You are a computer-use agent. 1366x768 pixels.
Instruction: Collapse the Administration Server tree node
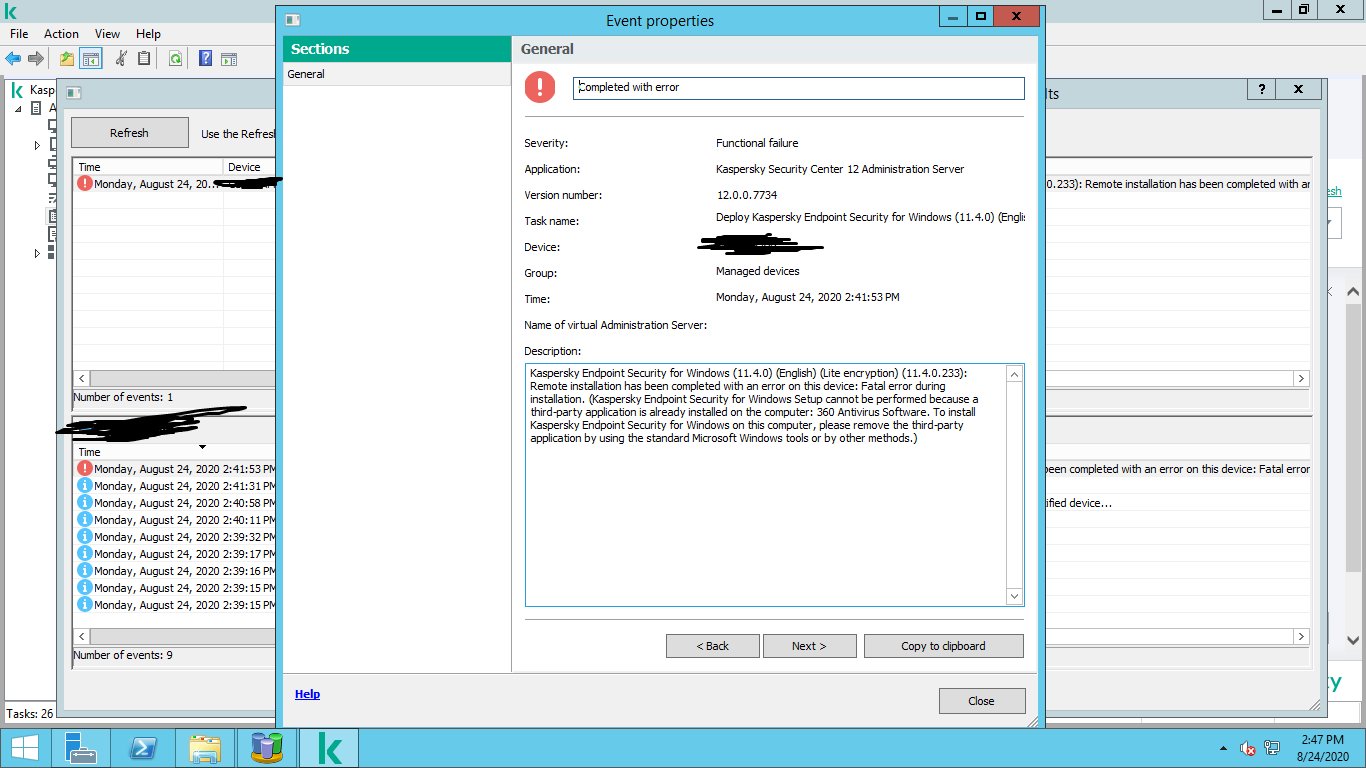coord(18,108)
